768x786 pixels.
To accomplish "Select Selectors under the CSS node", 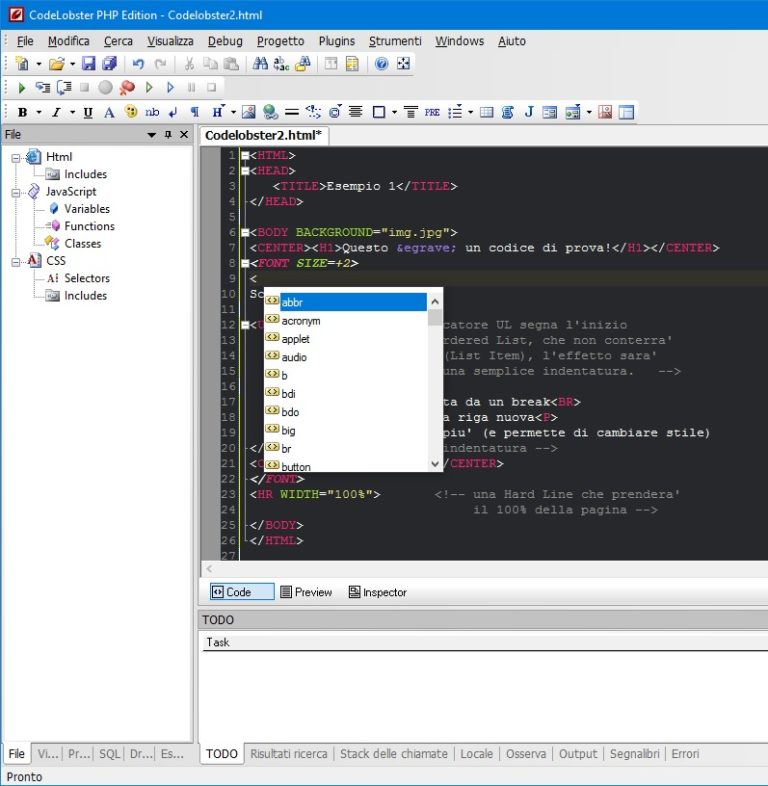I will 87,278.
